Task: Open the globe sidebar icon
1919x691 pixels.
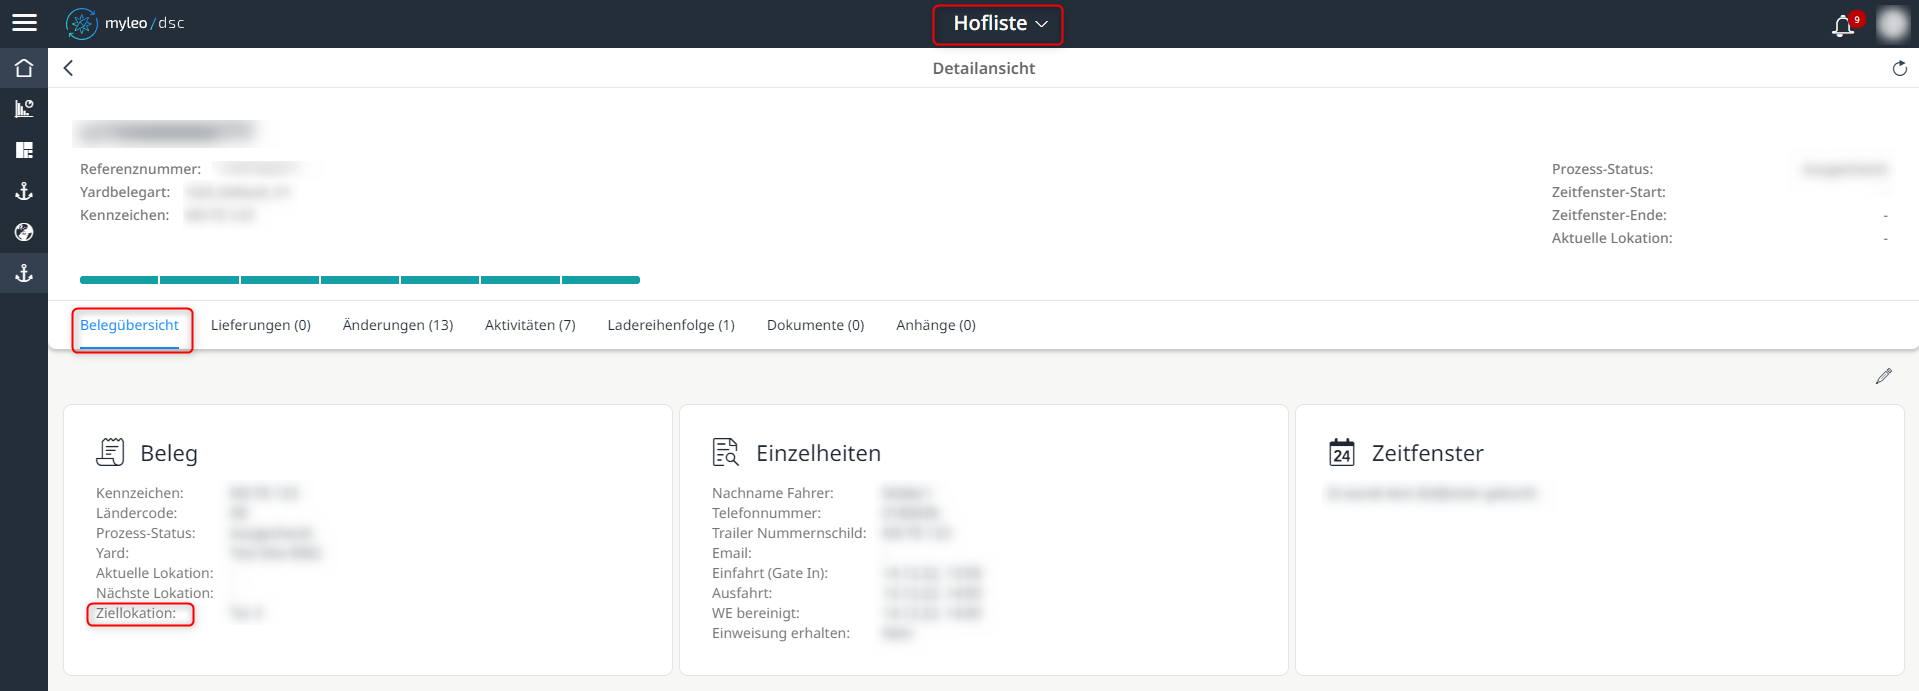Action: (24, 232)
